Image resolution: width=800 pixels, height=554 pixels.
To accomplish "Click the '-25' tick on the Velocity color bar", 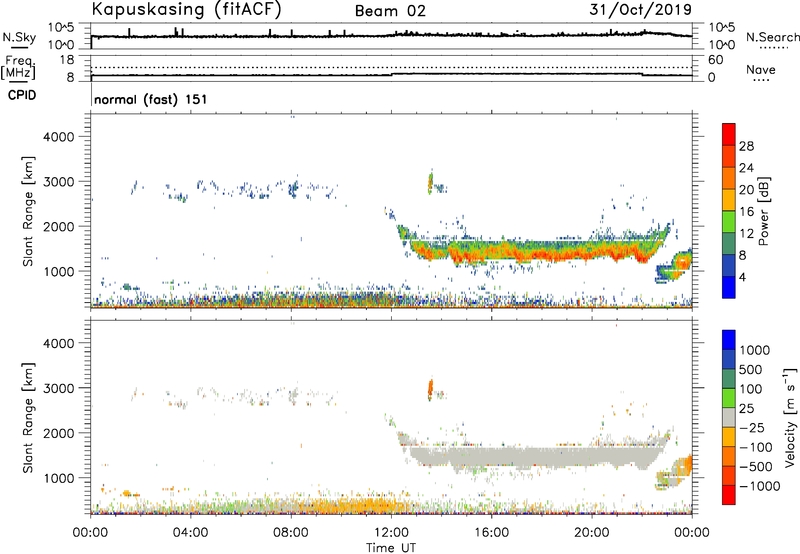I will tap(752, 428).
